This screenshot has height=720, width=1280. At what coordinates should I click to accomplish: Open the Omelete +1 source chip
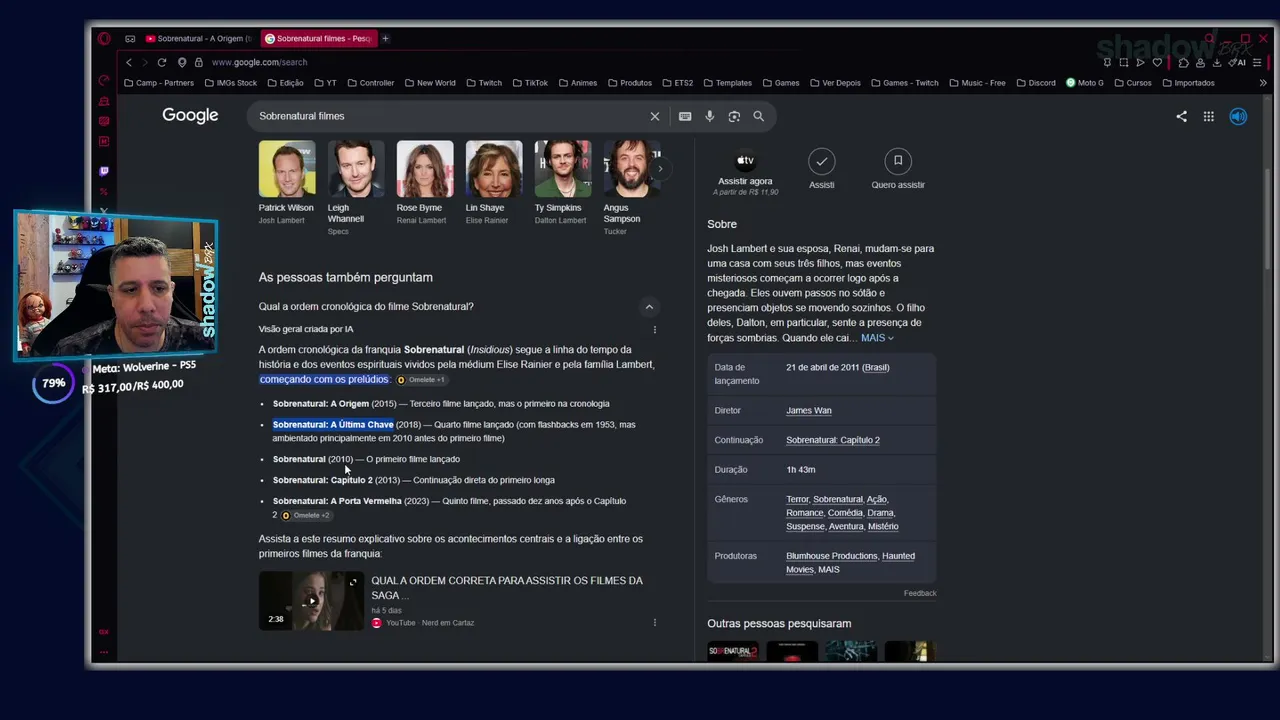[421, 380]
